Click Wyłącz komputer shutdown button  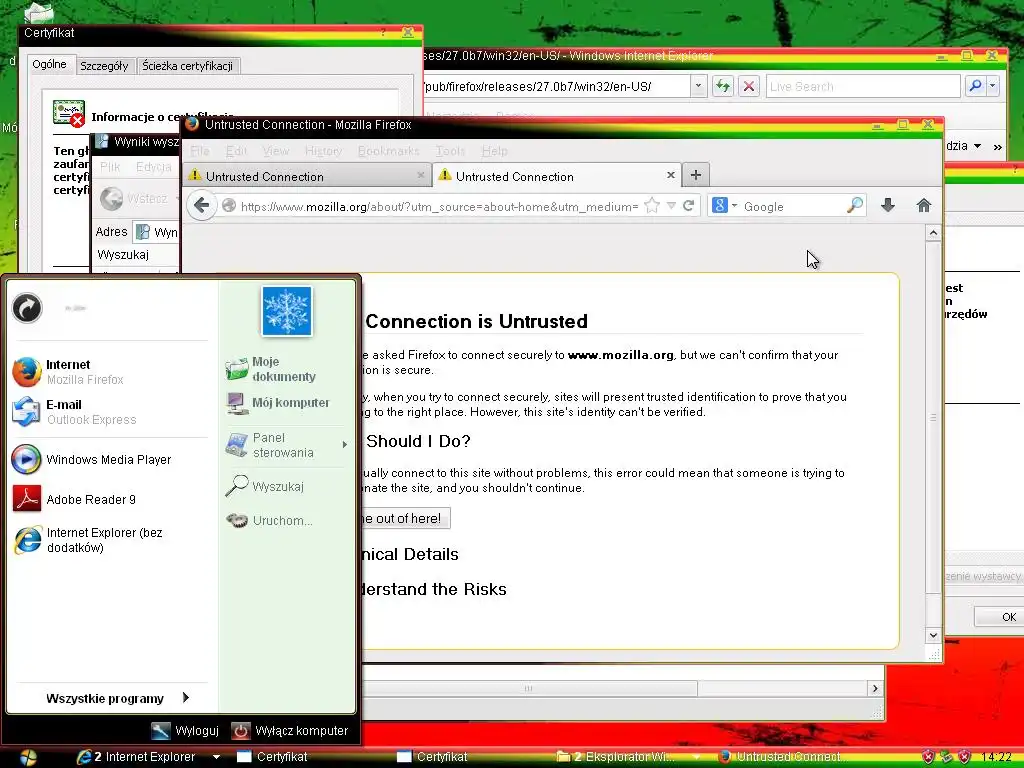click(291, 730)
